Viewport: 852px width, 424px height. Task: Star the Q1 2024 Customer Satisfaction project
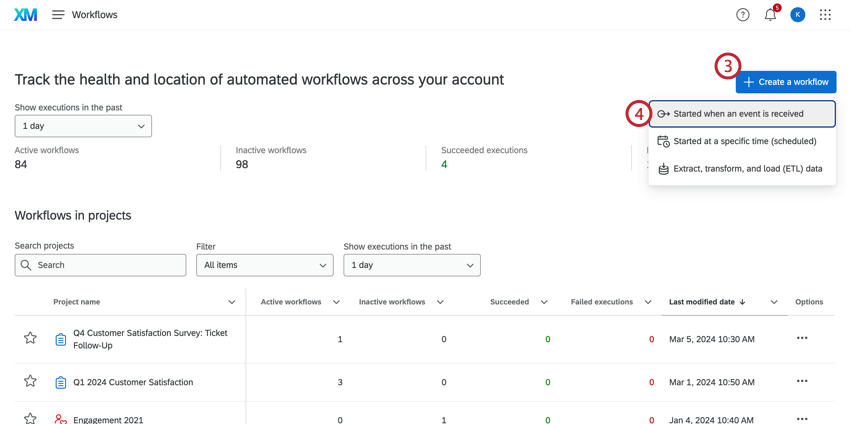(x=30, y=382)
